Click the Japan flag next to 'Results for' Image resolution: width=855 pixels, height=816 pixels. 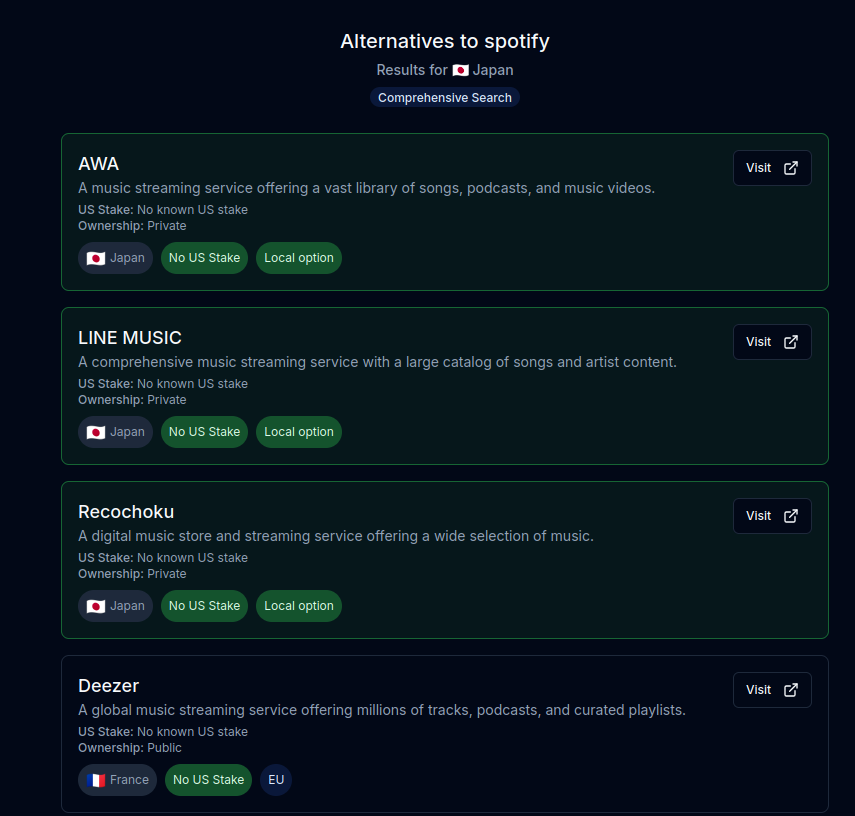click(459, 70)
